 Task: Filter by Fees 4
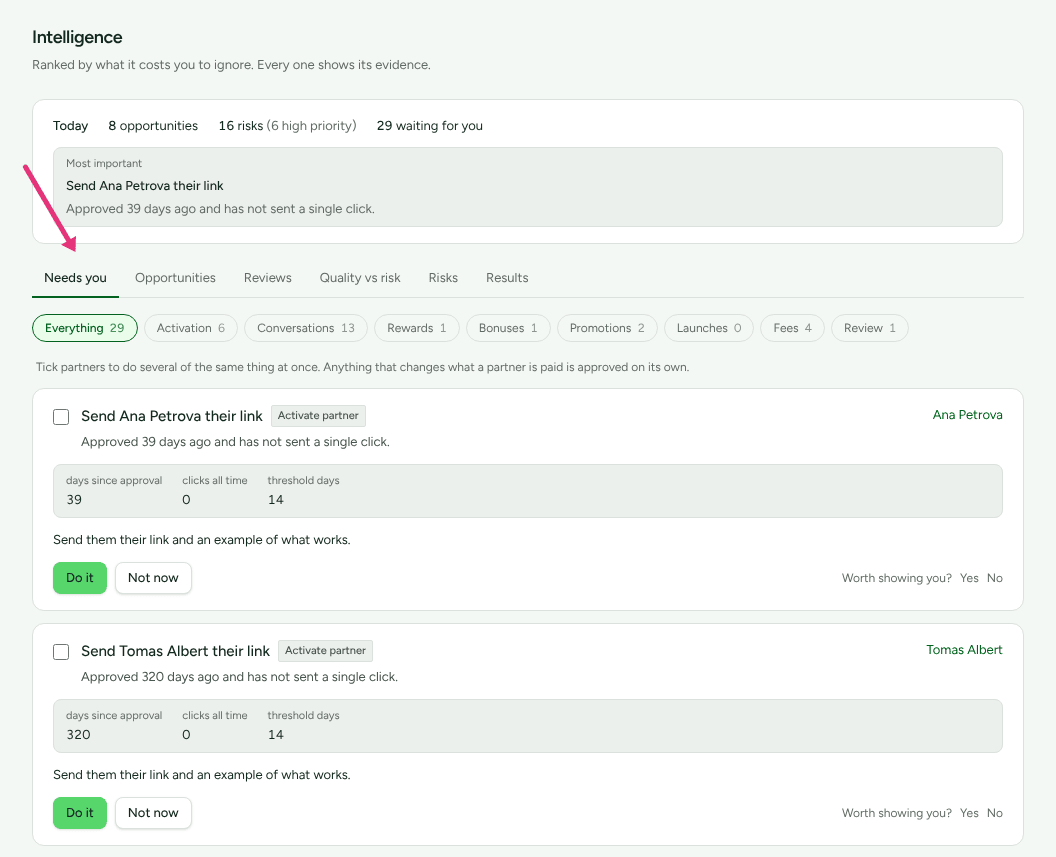[x=792, y=328]
